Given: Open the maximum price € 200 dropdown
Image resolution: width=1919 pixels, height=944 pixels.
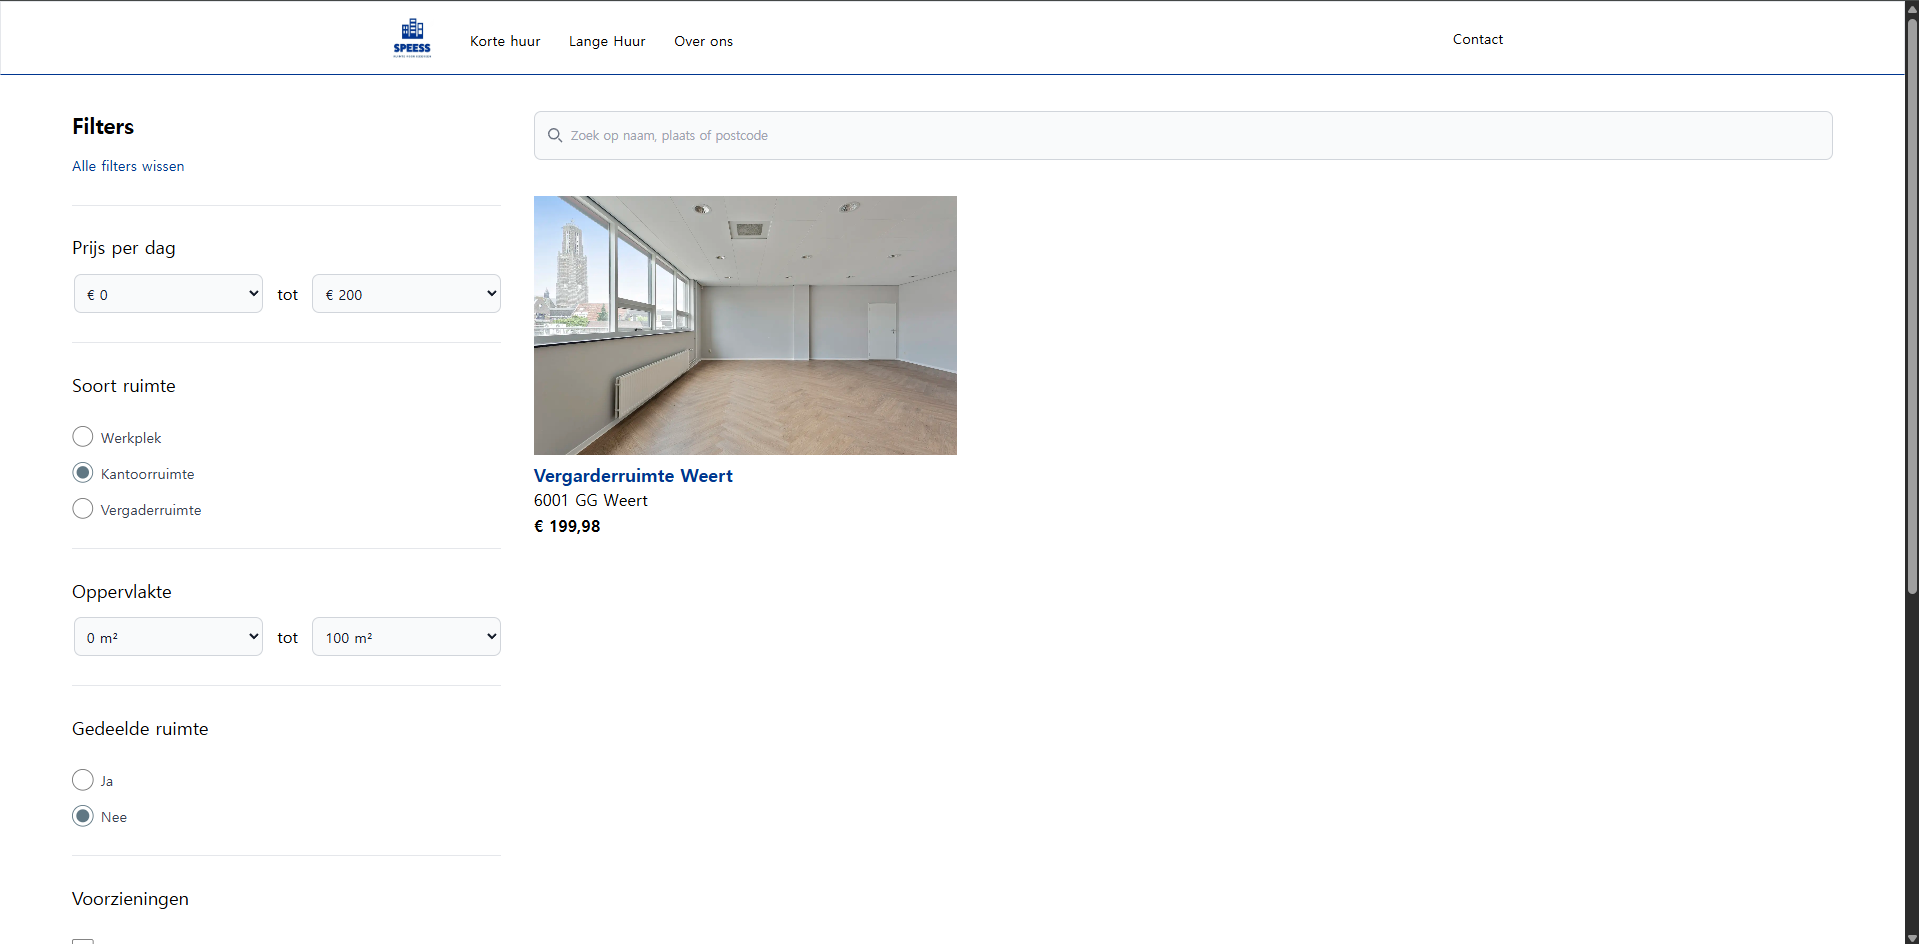Looking at the screenshot, I should point(406,294).
